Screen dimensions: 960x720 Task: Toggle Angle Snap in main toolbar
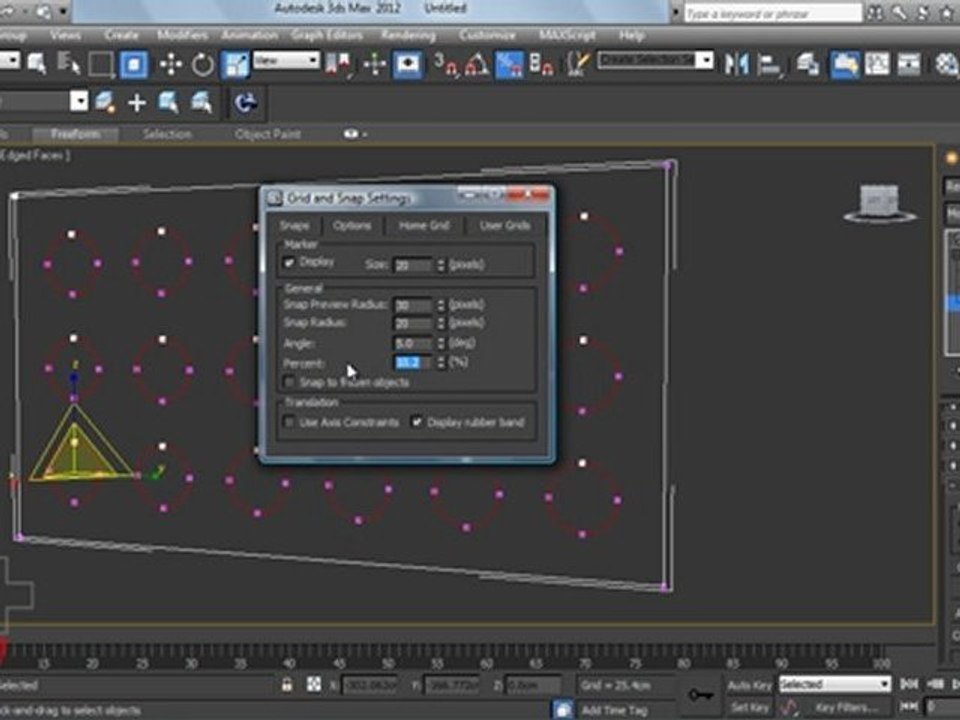click(x=477, y=64)
